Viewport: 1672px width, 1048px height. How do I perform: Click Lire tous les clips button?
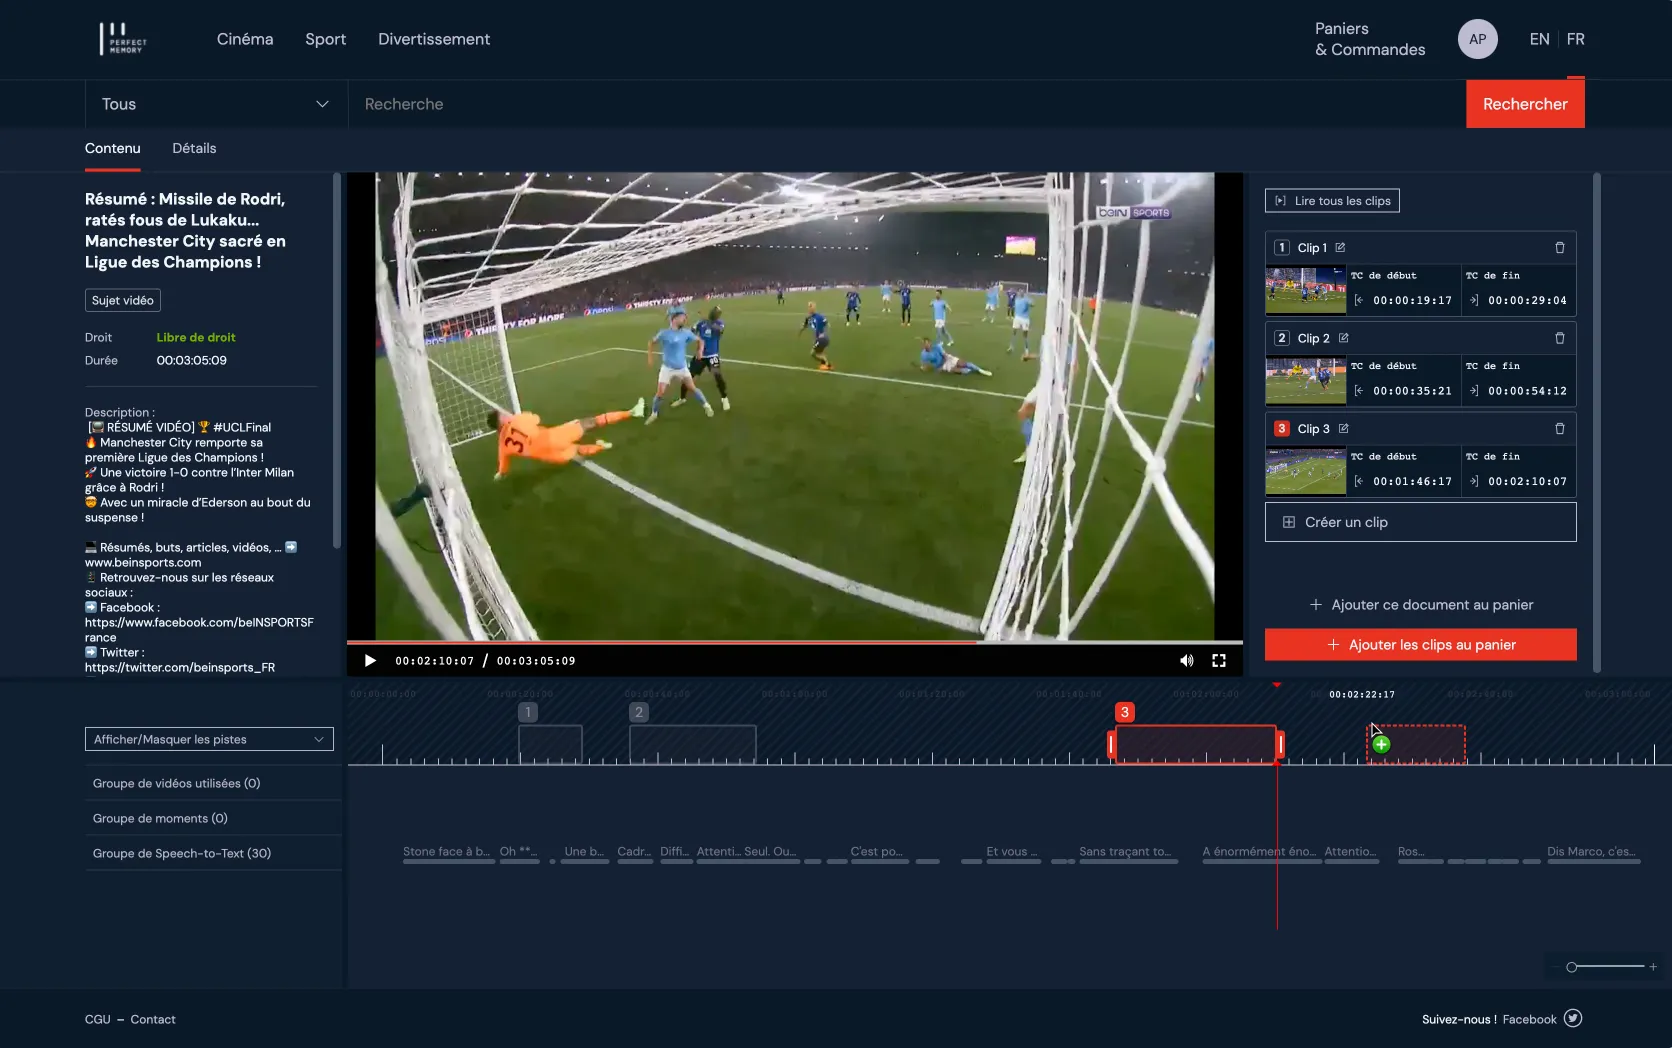pyautogui.click(x=1332, y=201)
